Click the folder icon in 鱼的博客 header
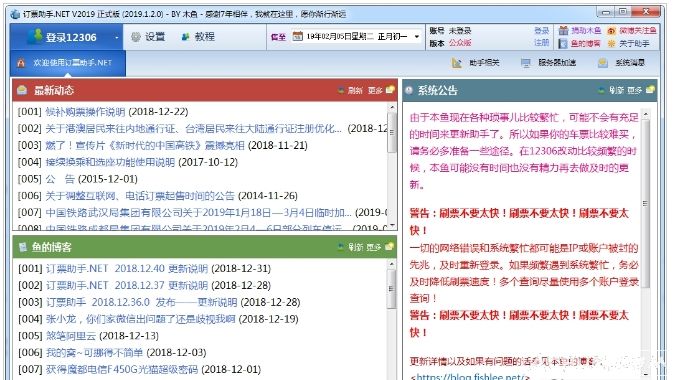This screenshot has height=380, width=674. click(390, 246)
